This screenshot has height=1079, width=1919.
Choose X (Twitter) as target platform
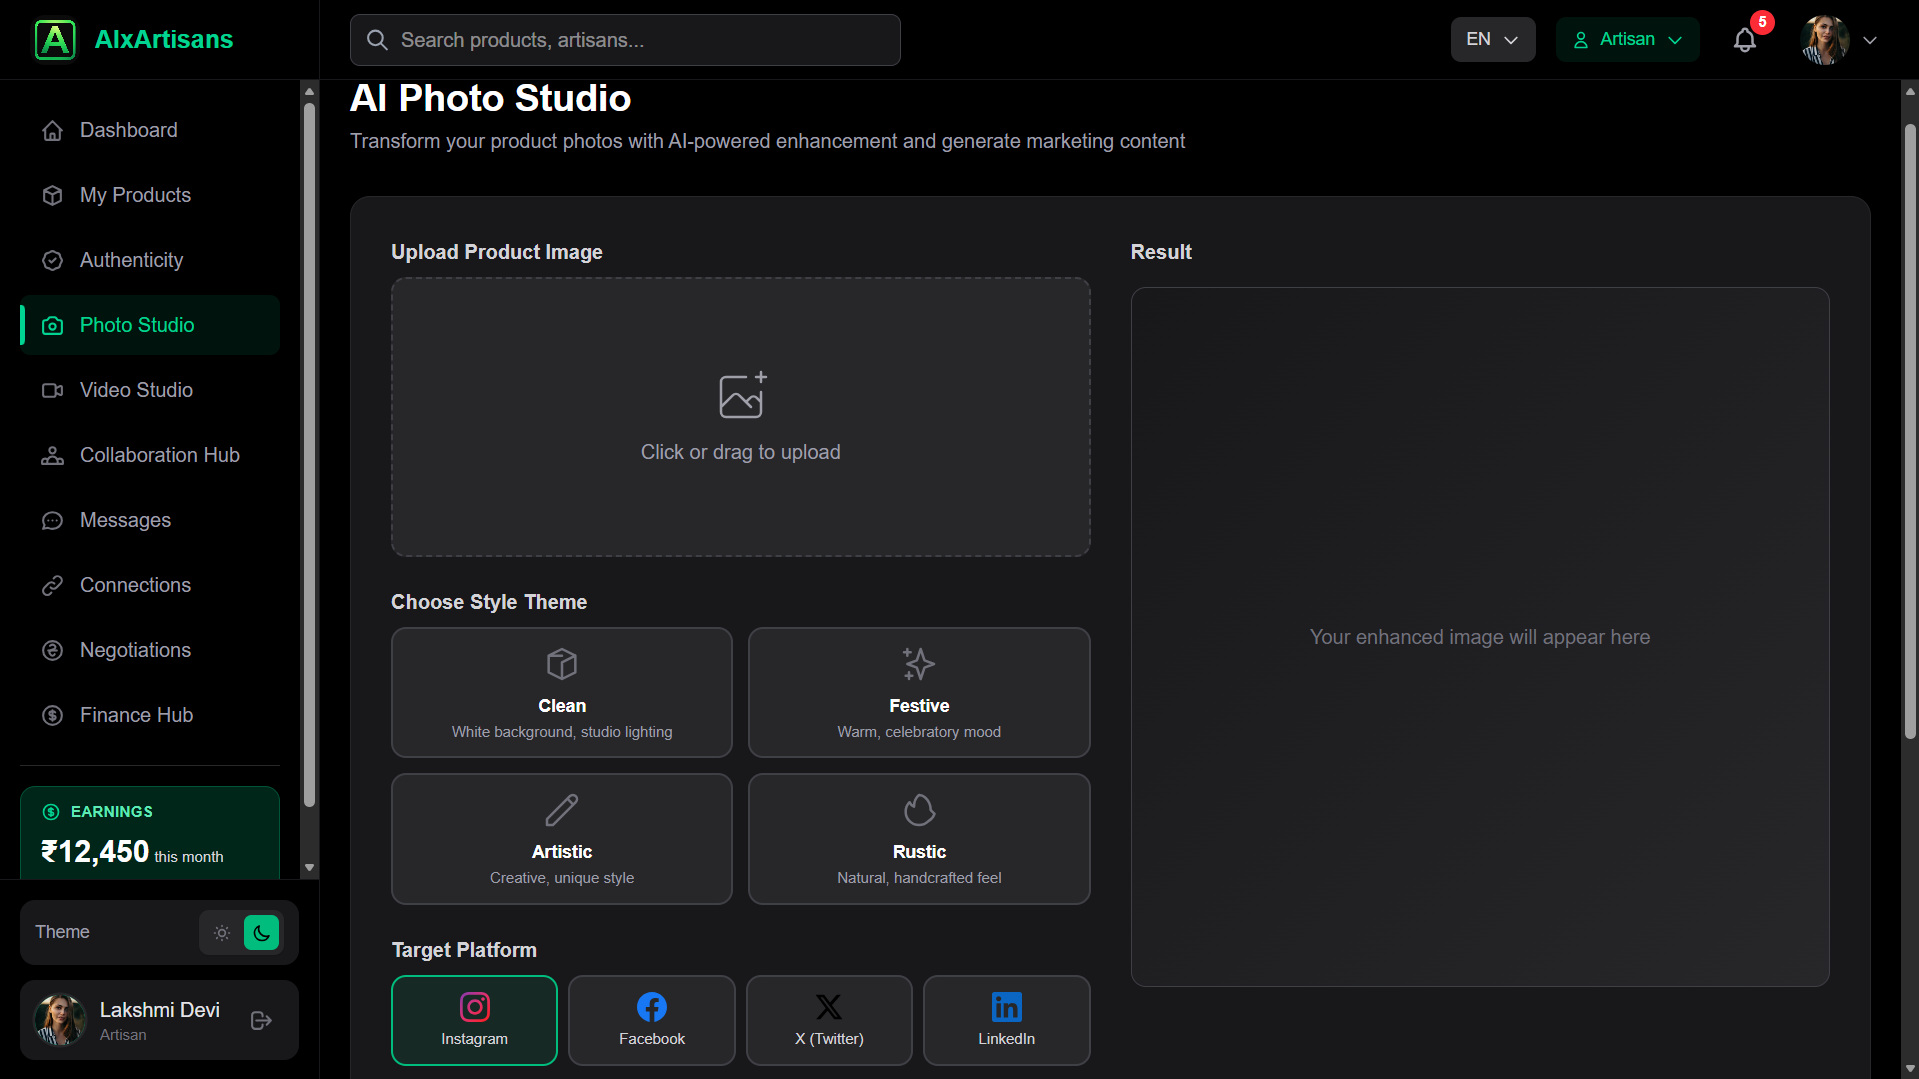[x=829, y=1020]
